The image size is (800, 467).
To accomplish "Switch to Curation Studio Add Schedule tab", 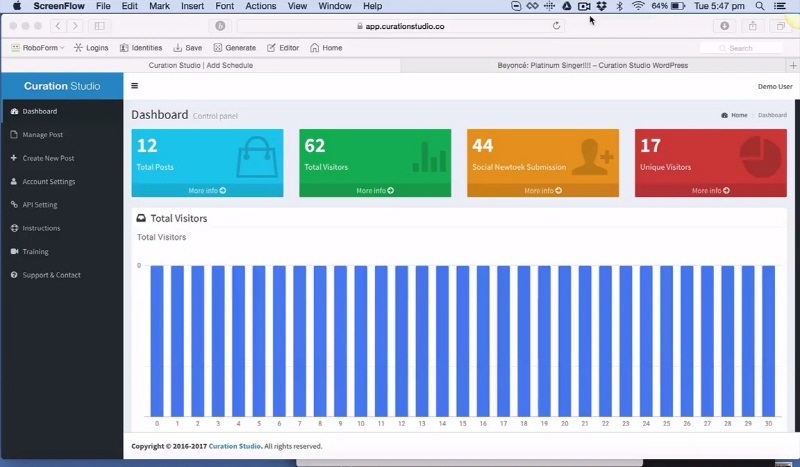I will pyautogui.click(x=201, y=65).
